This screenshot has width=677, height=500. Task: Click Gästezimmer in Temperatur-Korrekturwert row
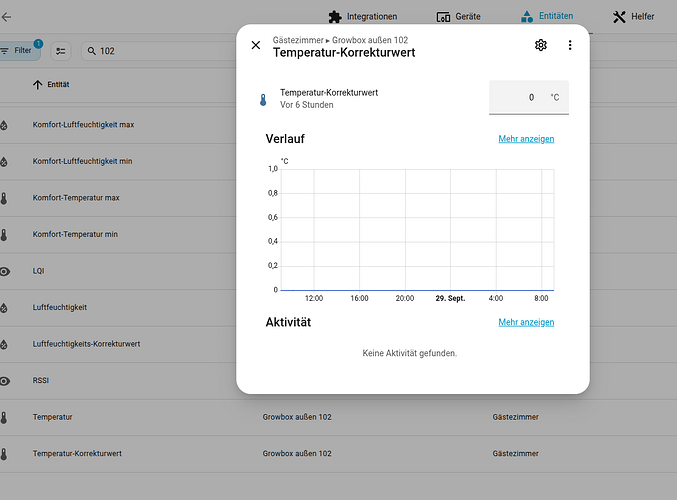click(516, 454)
